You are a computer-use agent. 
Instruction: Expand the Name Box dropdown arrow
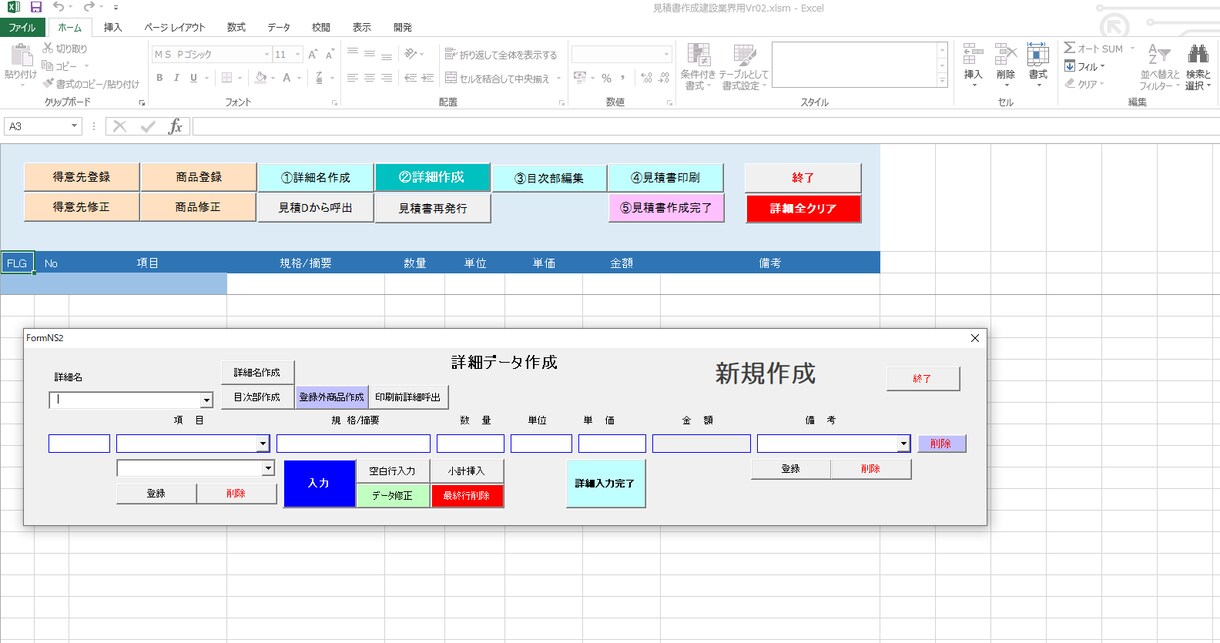click(74, 126)
